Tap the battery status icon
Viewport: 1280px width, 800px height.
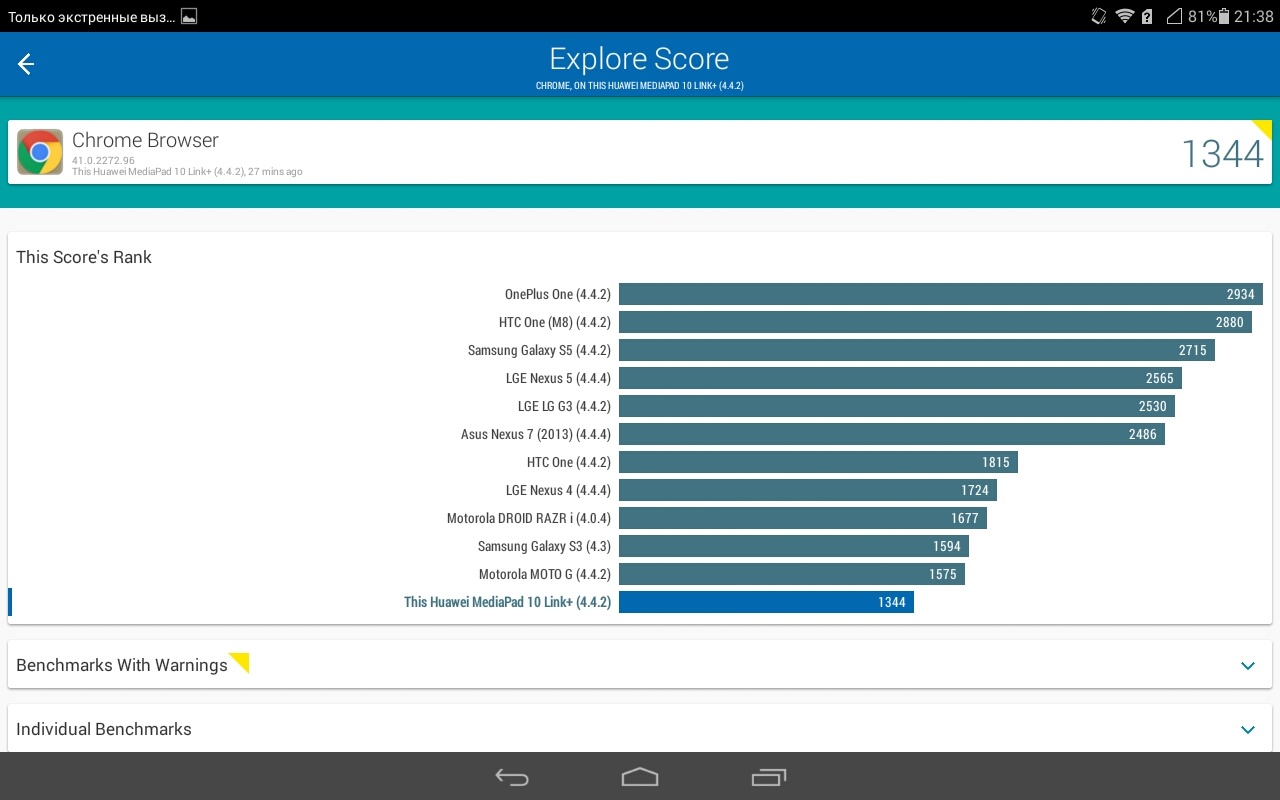pos(1225,16)
